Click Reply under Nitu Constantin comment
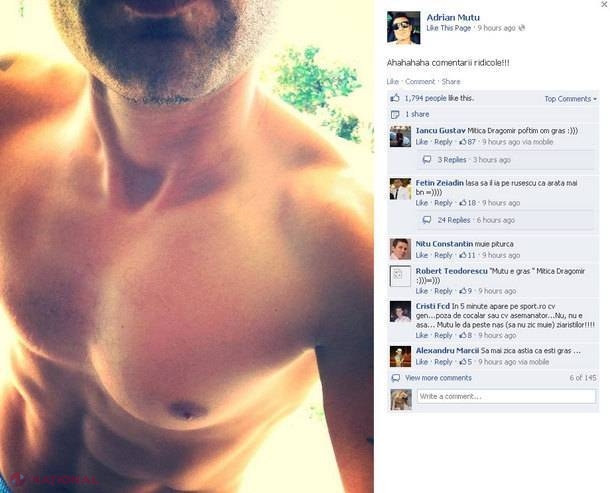Viewport: 610px width, 493px height. coord(443,255)
